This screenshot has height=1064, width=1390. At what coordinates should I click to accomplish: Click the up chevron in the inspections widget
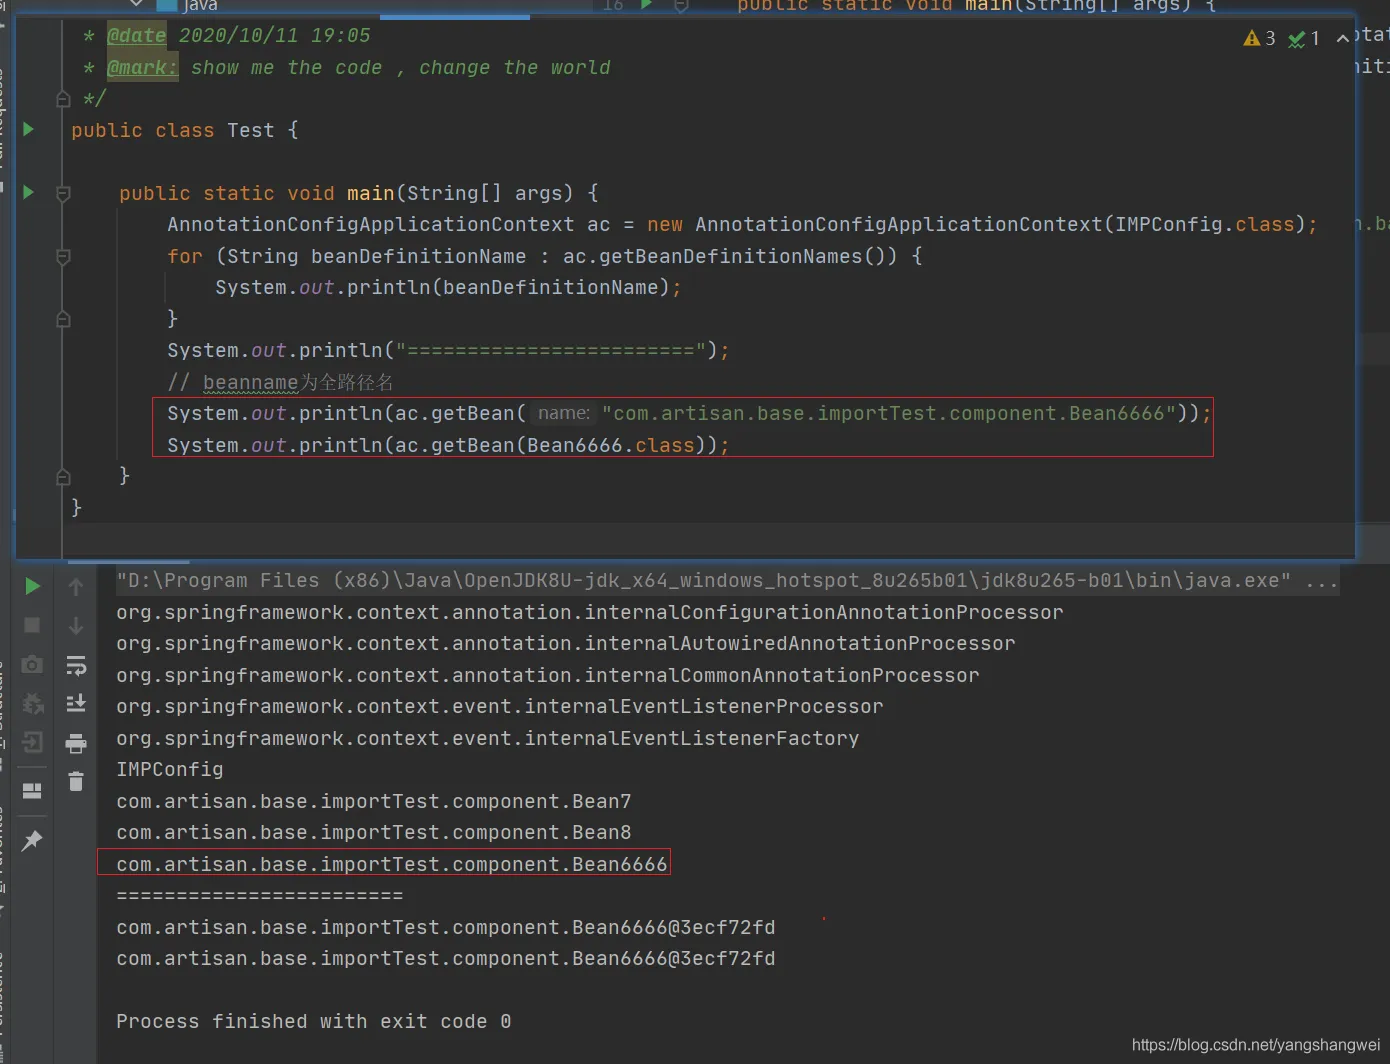(x=1342, y=38)
